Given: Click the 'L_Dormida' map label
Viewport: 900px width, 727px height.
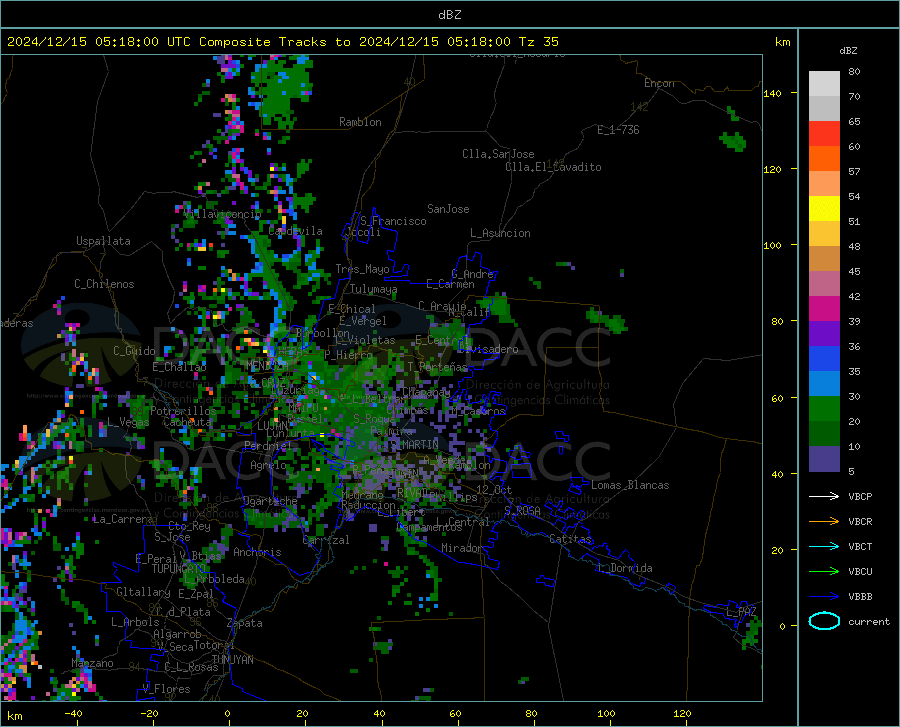Looking at the screenshot, I should click(624, 568).
